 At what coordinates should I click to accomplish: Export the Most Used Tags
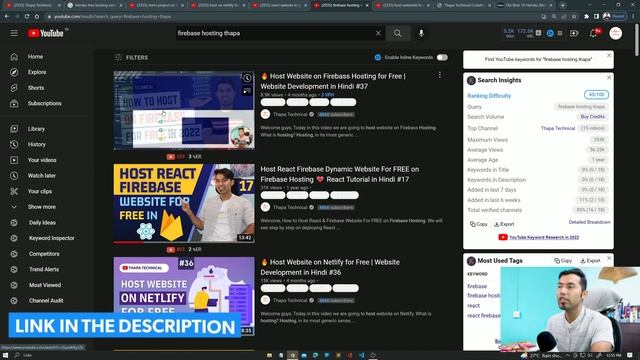pyautogui.click(x=590, y=260)
